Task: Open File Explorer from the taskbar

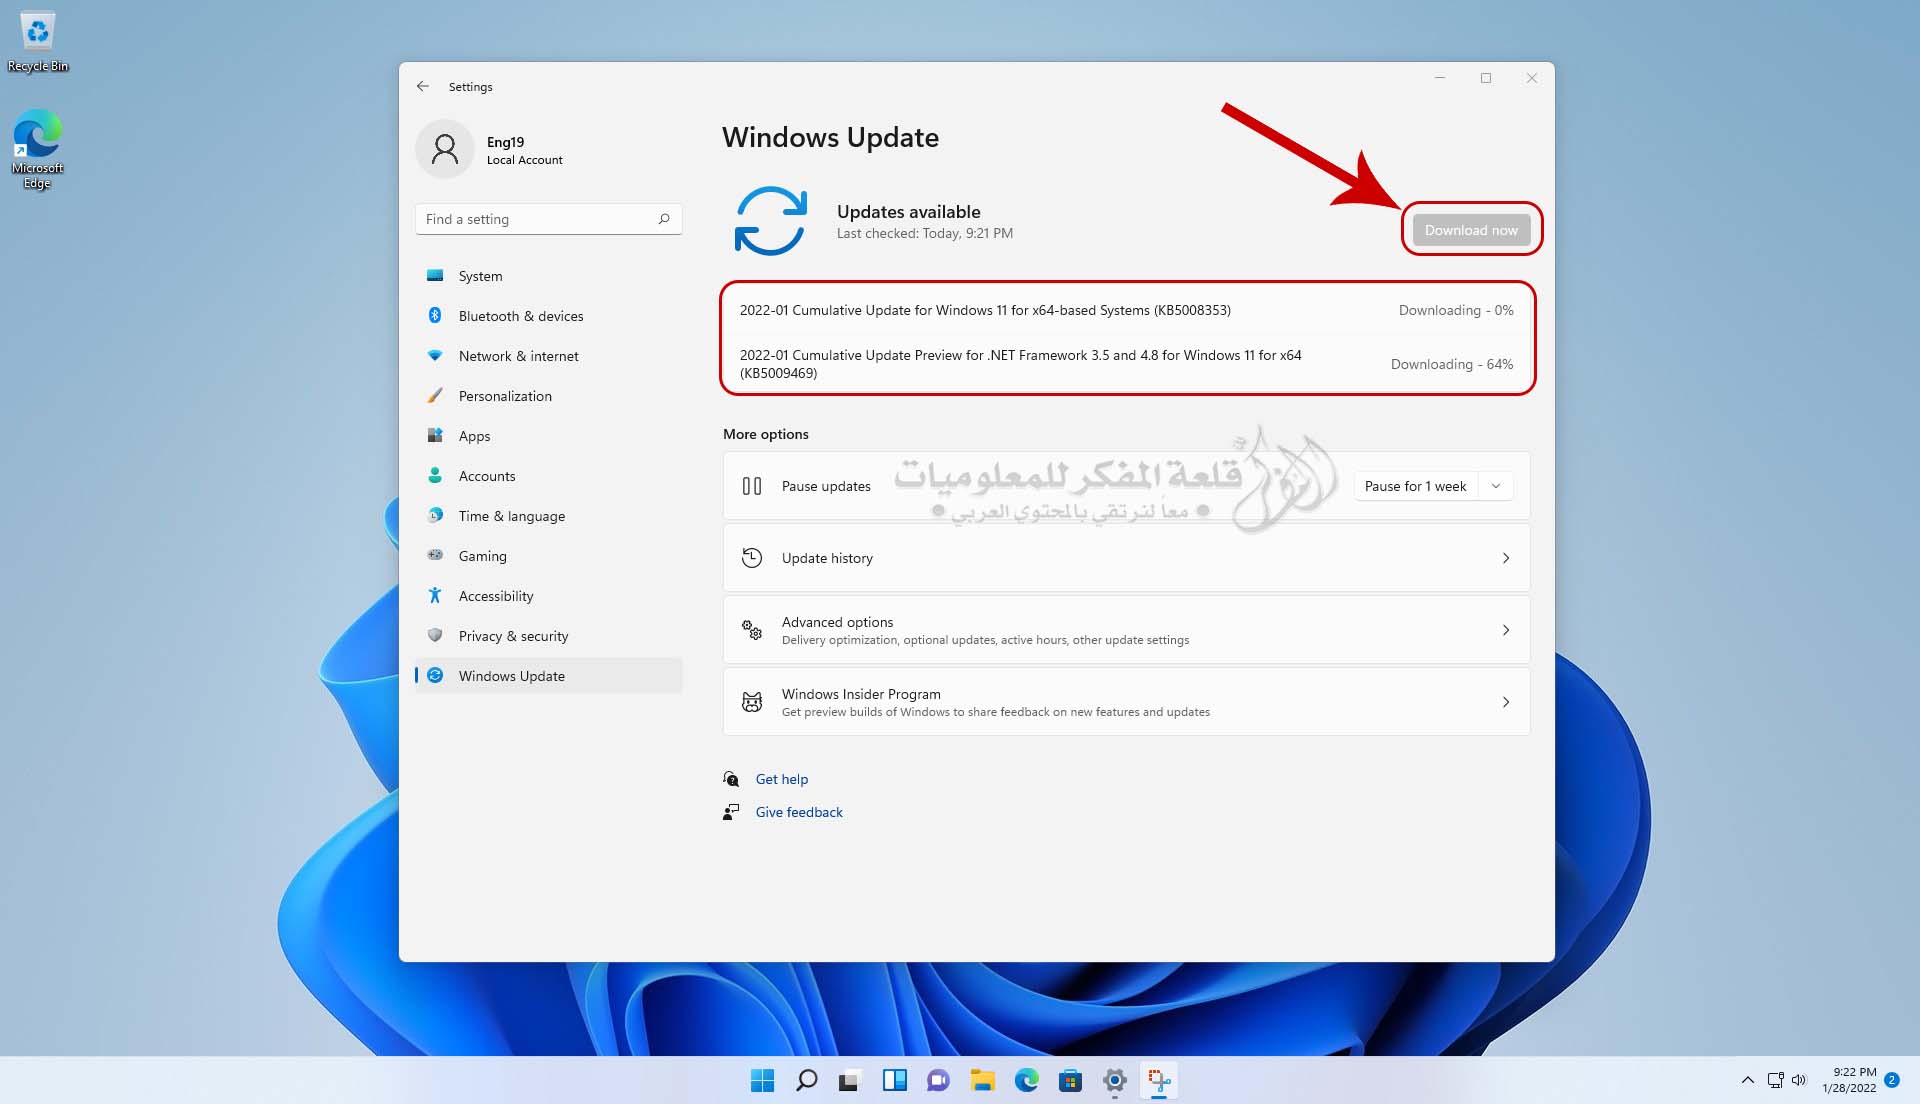Action: (x=982, y=1080)
